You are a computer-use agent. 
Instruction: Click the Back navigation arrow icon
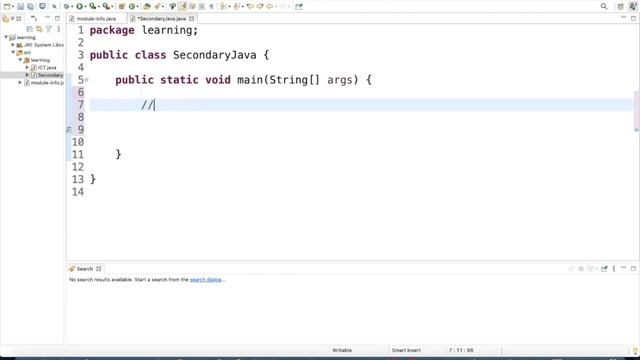(x=269, y=7)
